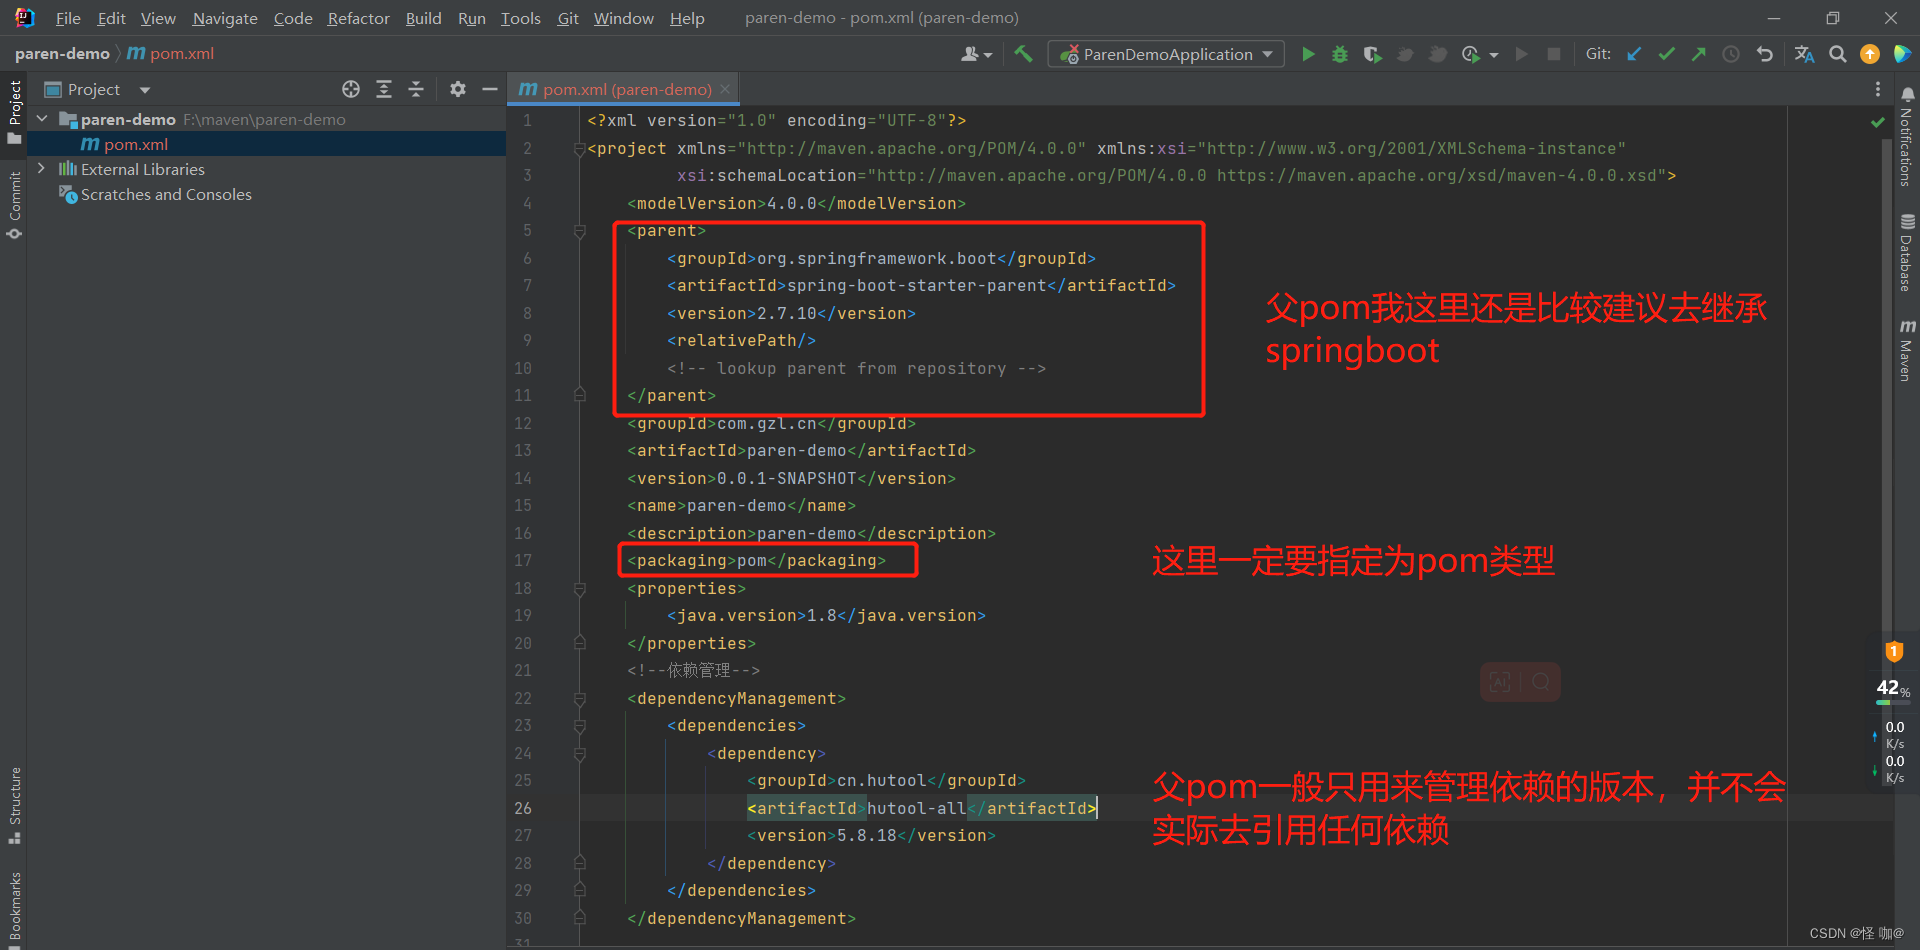Open the Navigate menu
The width and height of the screenshot is (1920, 950).
pos(225,18)
